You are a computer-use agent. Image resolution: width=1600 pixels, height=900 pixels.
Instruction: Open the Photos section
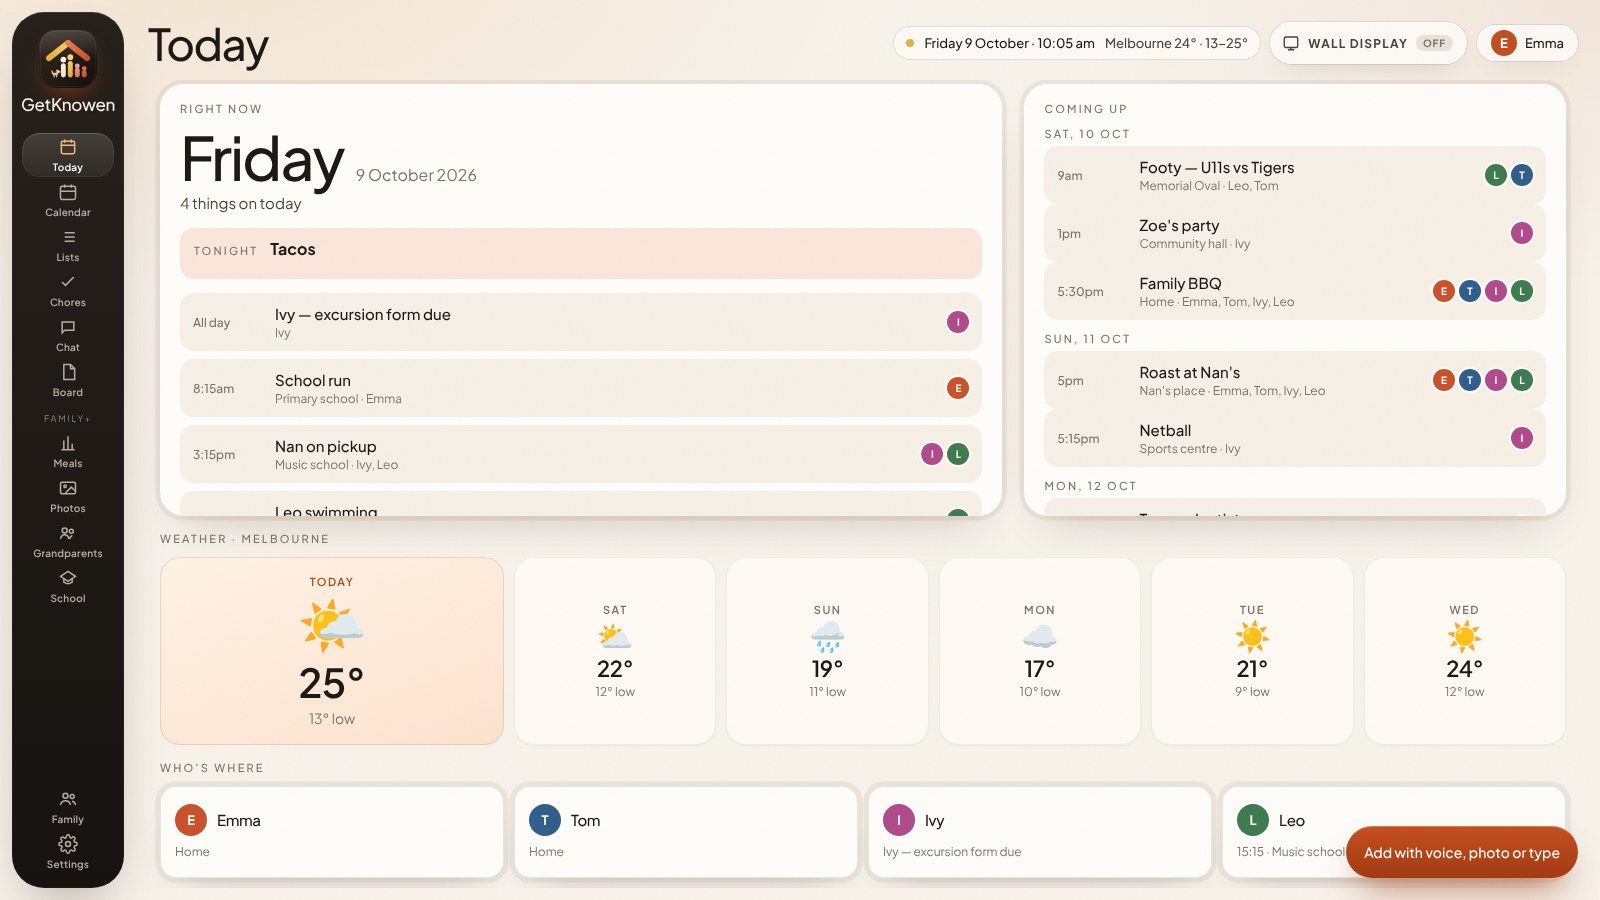pyautogui.click(x=68, y=496)
